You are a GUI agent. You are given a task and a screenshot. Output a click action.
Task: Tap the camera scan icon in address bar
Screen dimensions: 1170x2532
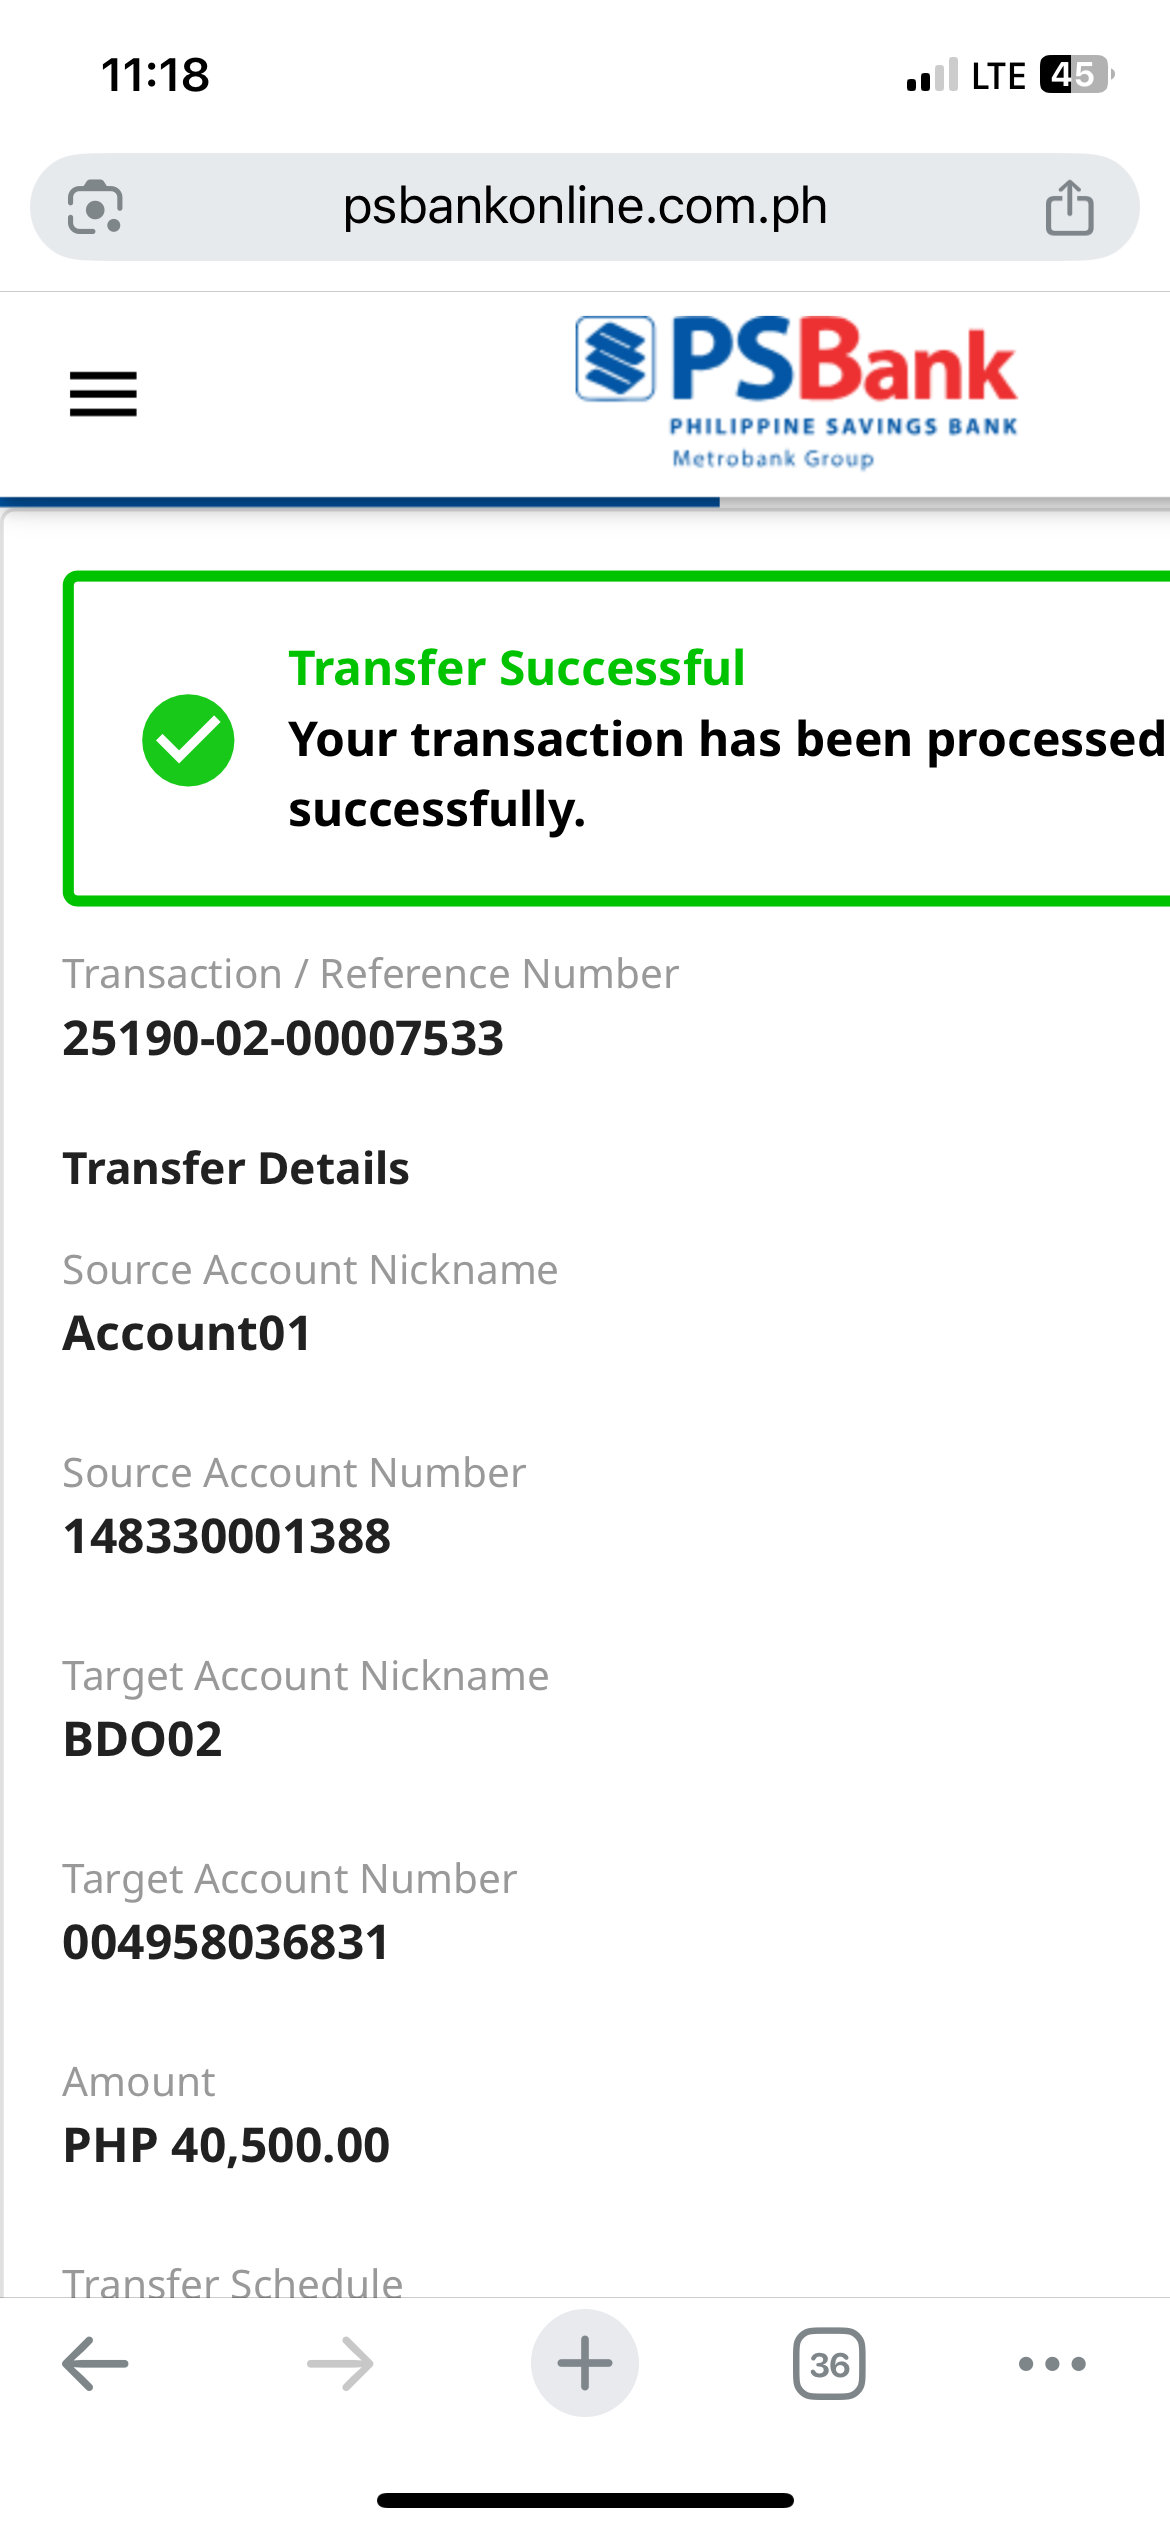pyautogui.click(x=95, y=208)
